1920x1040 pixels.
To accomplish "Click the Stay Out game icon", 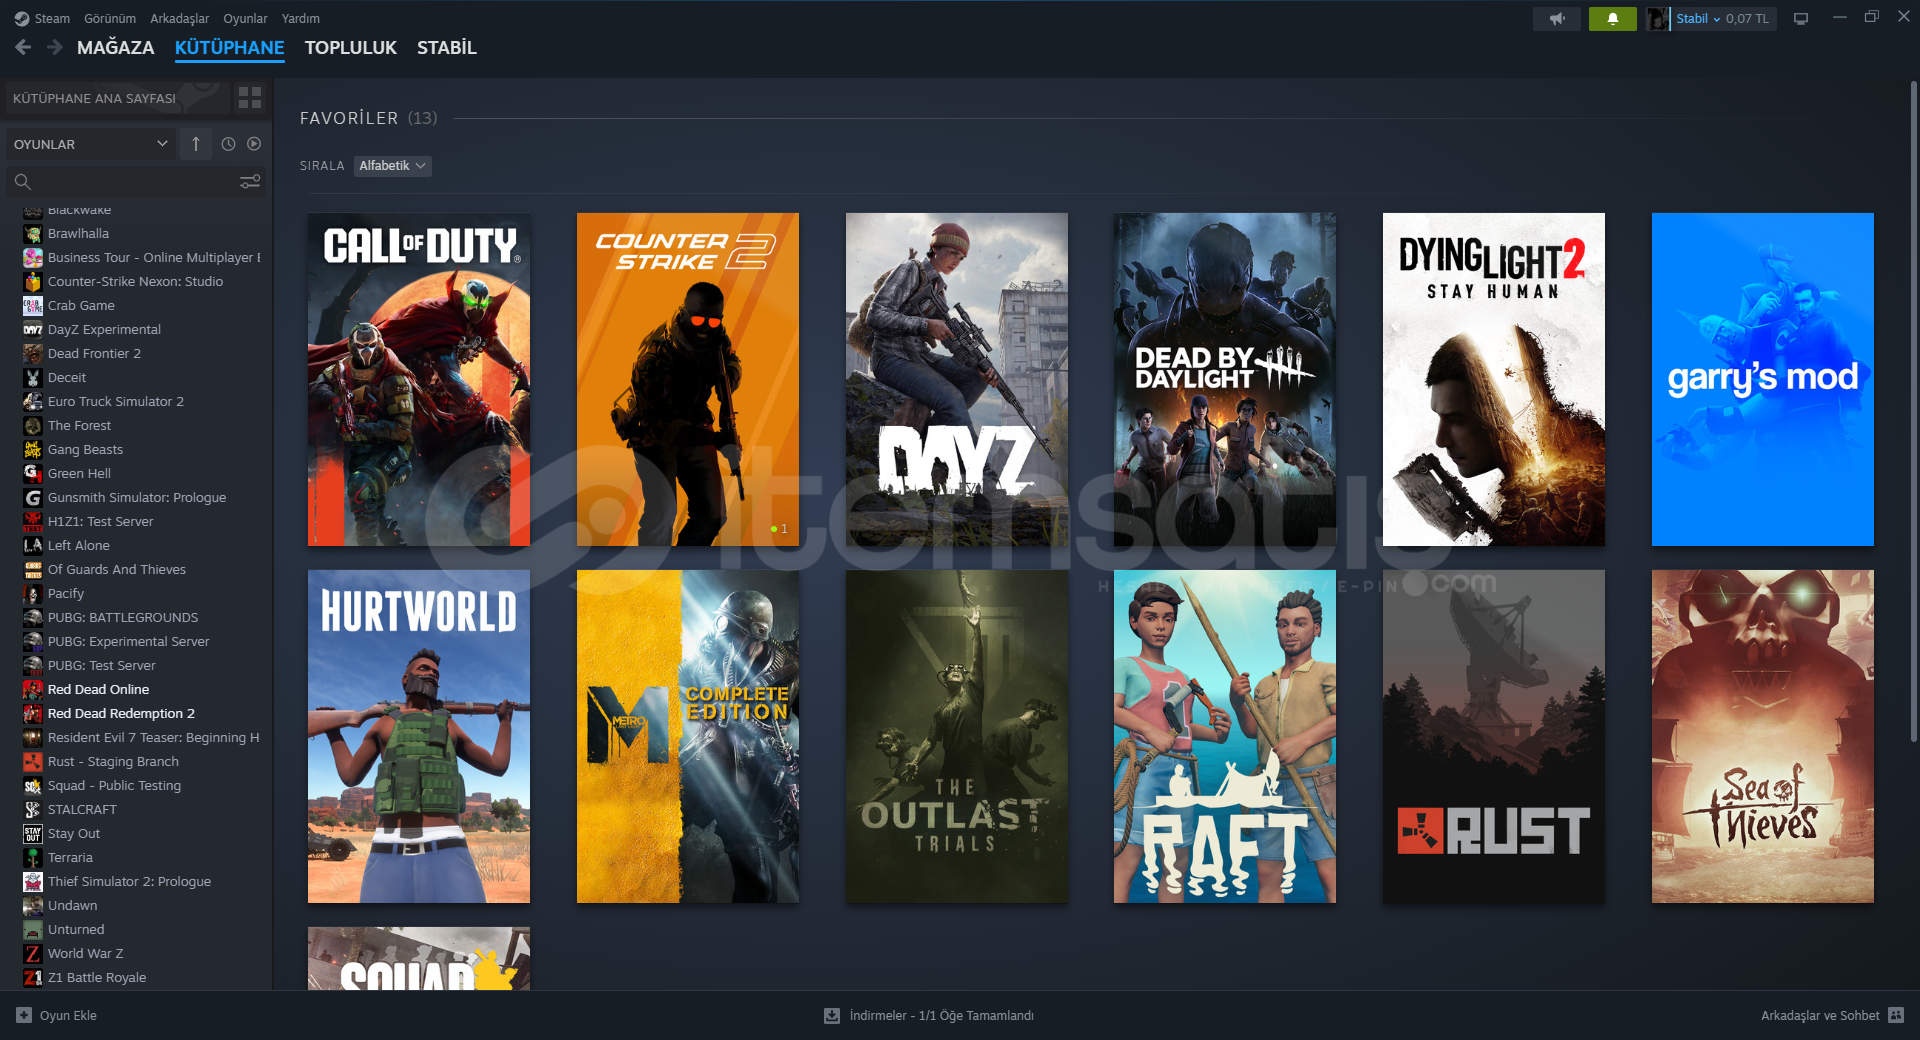I will click(x=33, y=833).
